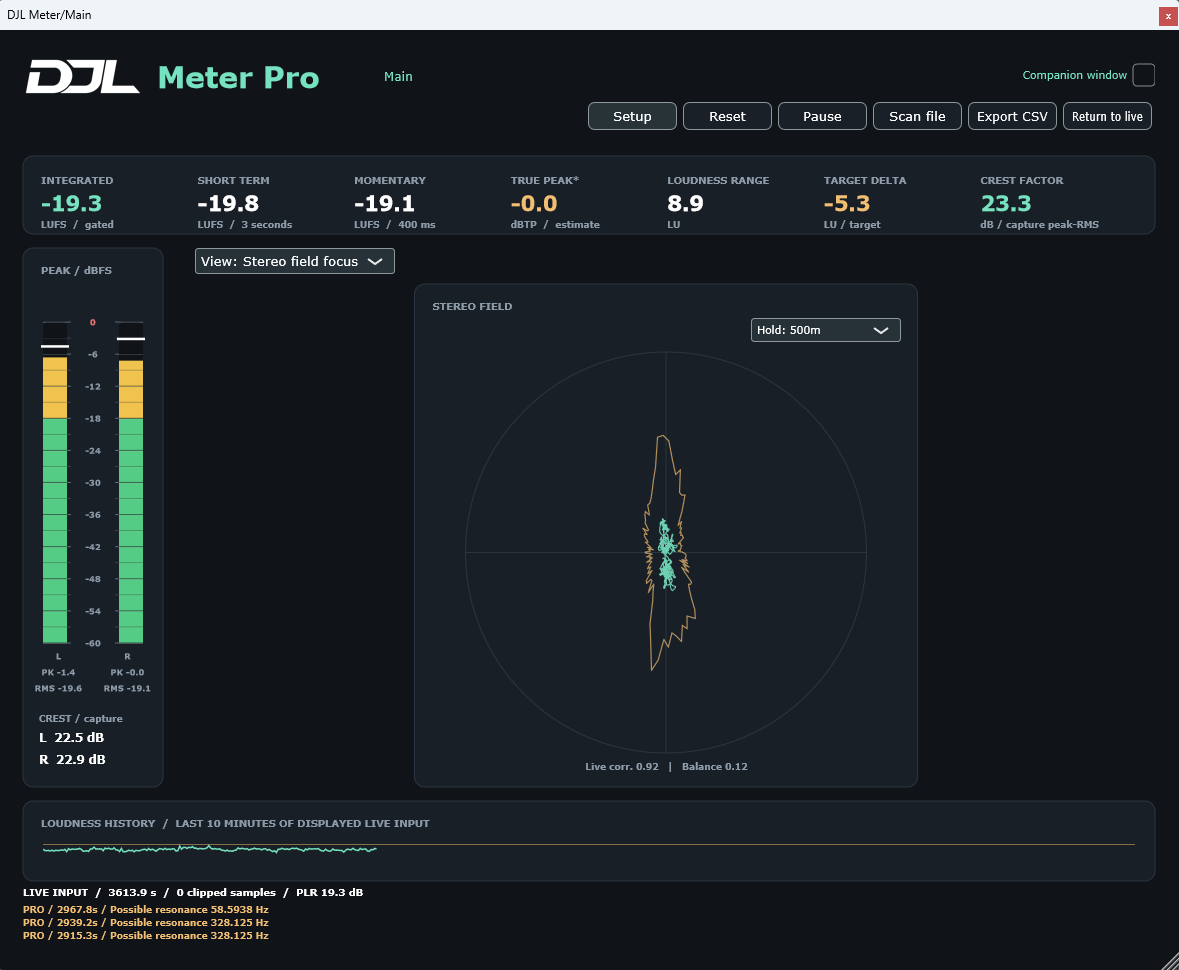This screenshot has width=1179, height=970.
Task: Click the 'L 22.5 dB' crest value
Action: [71, 738]
